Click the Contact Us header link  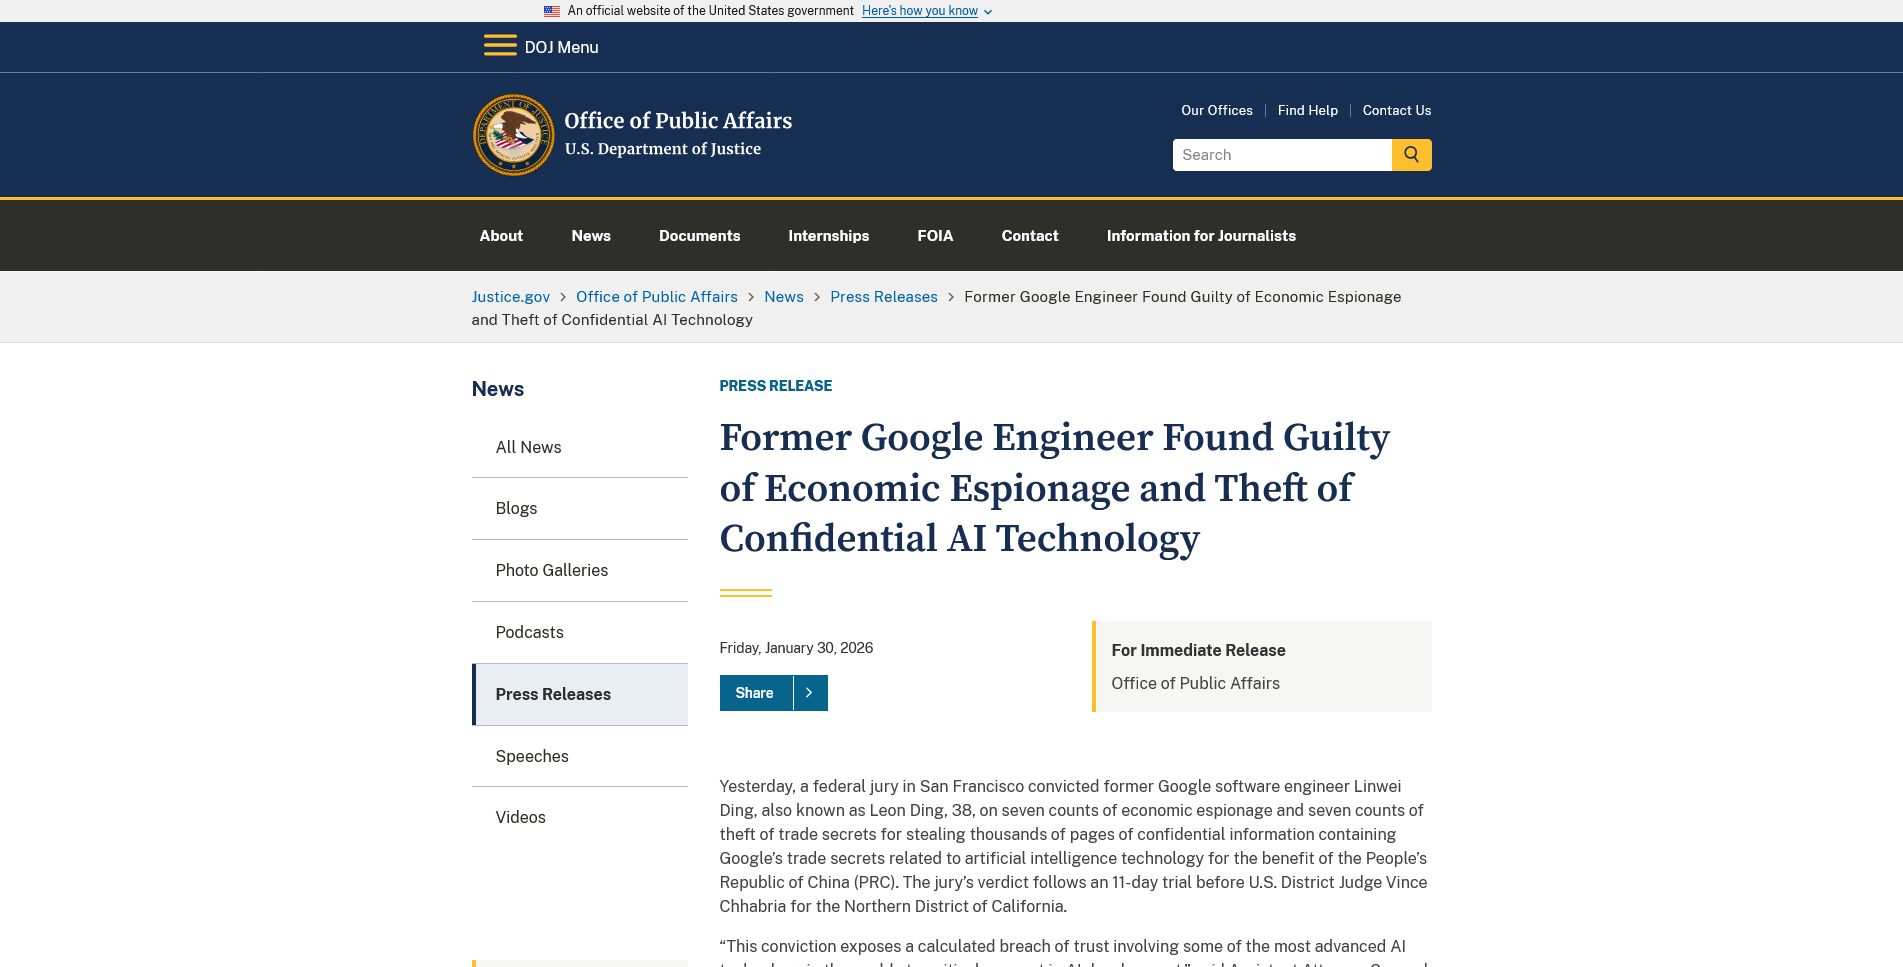coord(1396,110)
